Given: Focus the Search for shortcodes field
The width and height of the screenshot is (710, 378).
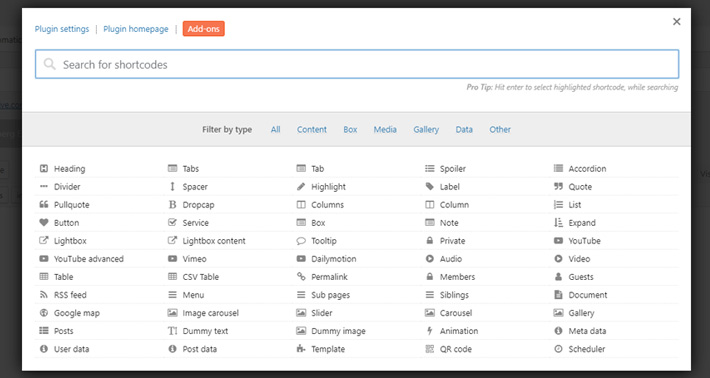Looking at the screenshot, I should tap(357, 64).
